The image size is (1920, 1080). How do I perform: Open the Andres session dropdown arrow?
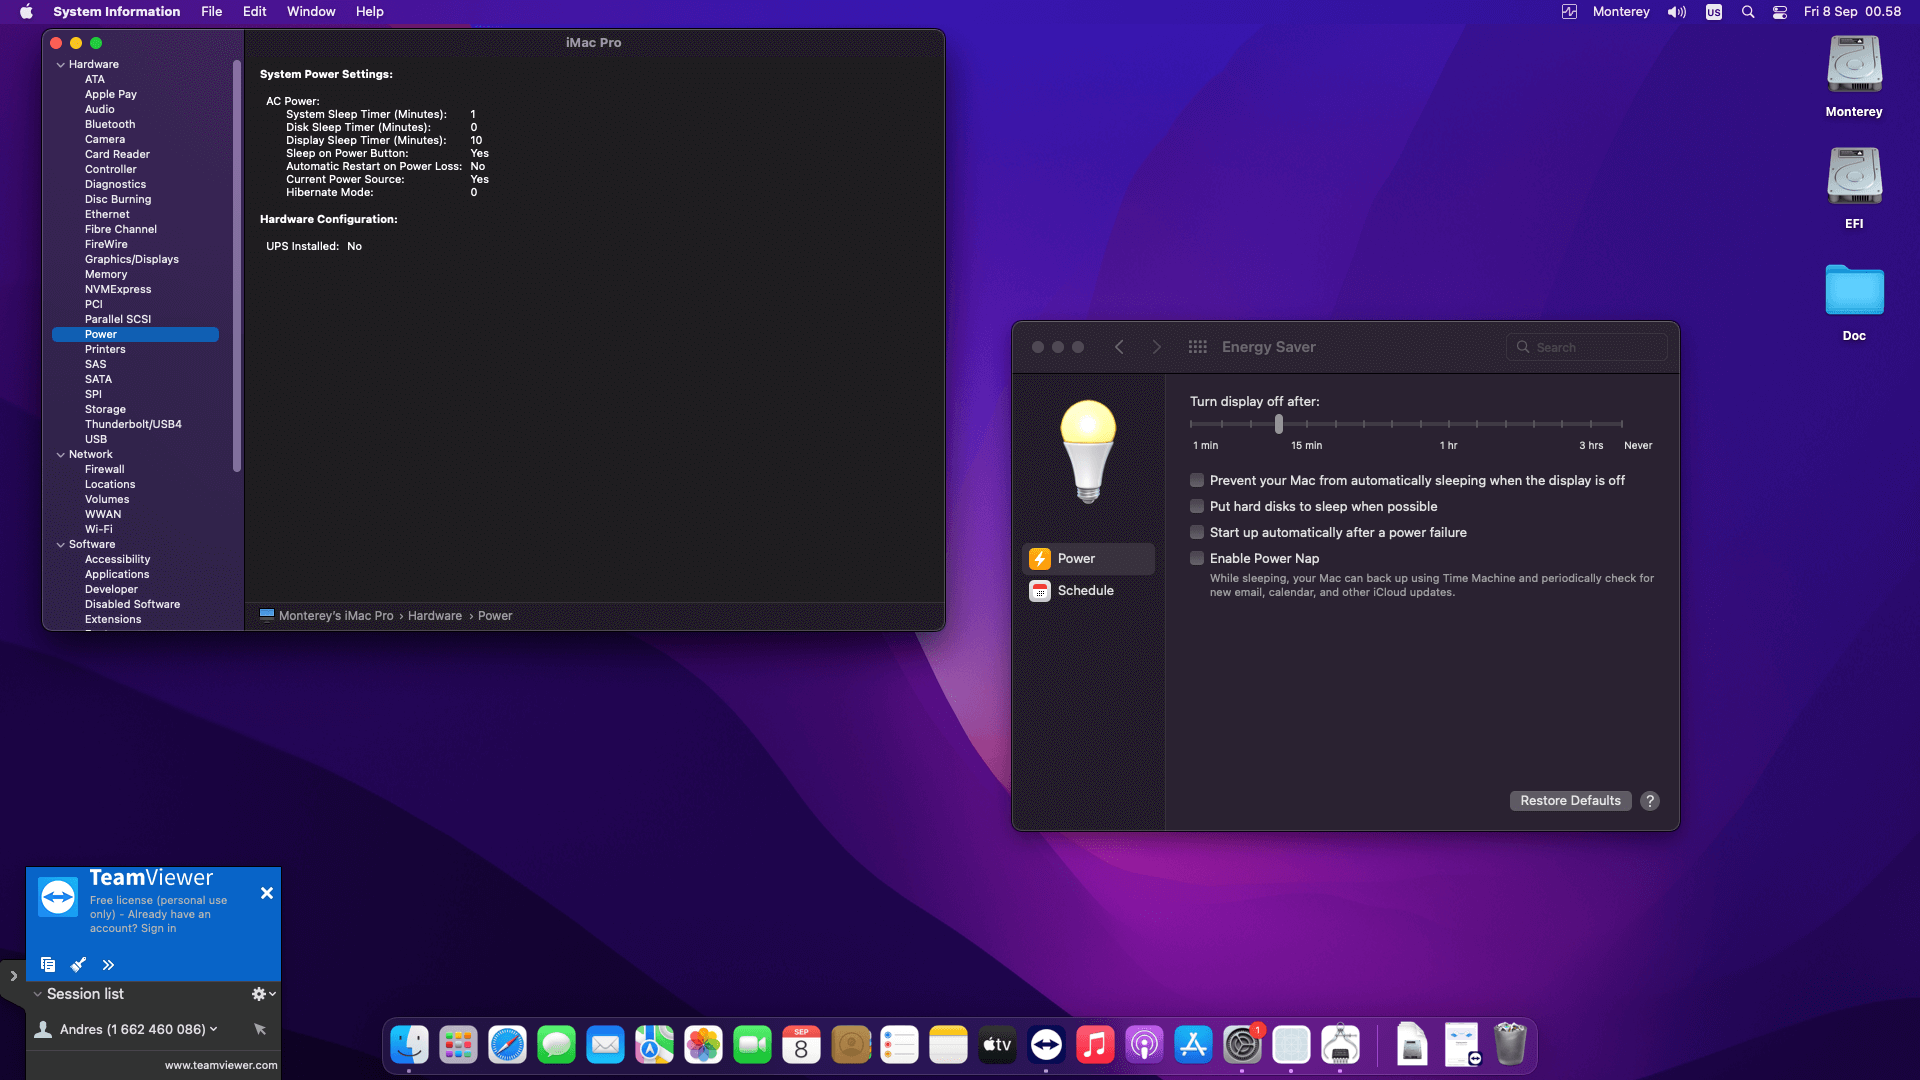(213, 1029)
